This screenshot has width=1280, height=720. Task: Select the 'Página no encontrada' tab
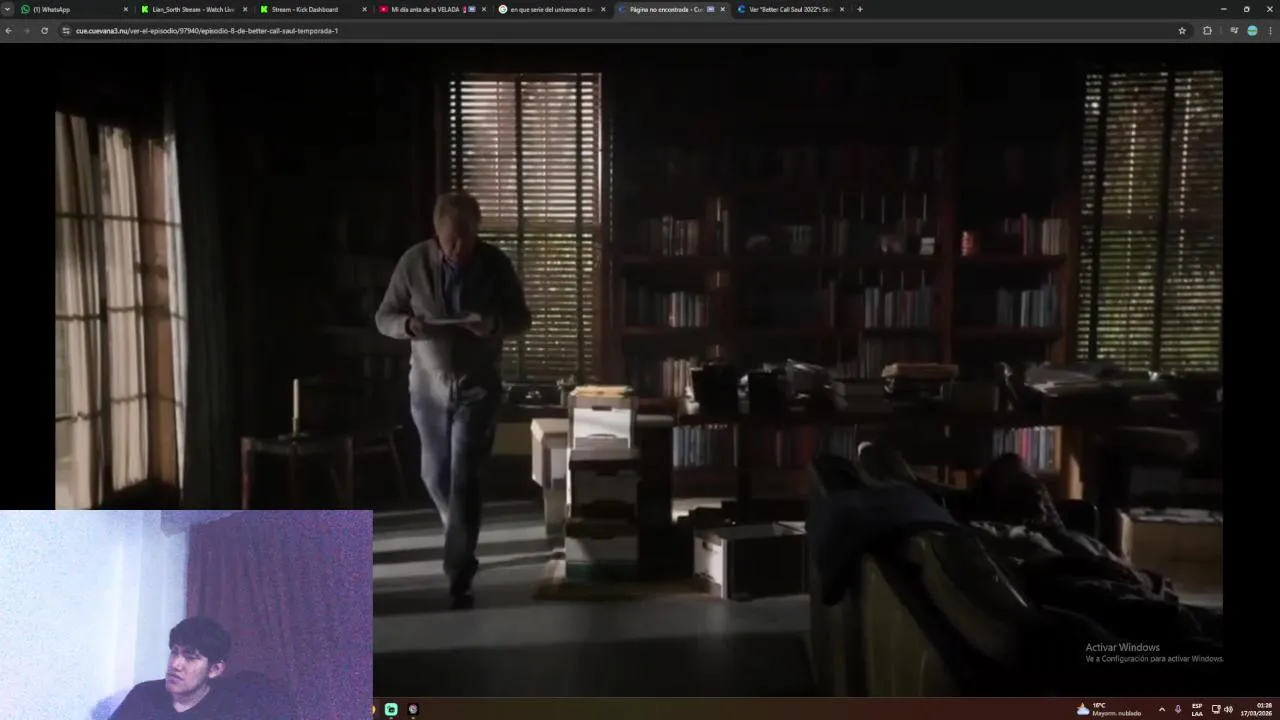click(670, 9)
